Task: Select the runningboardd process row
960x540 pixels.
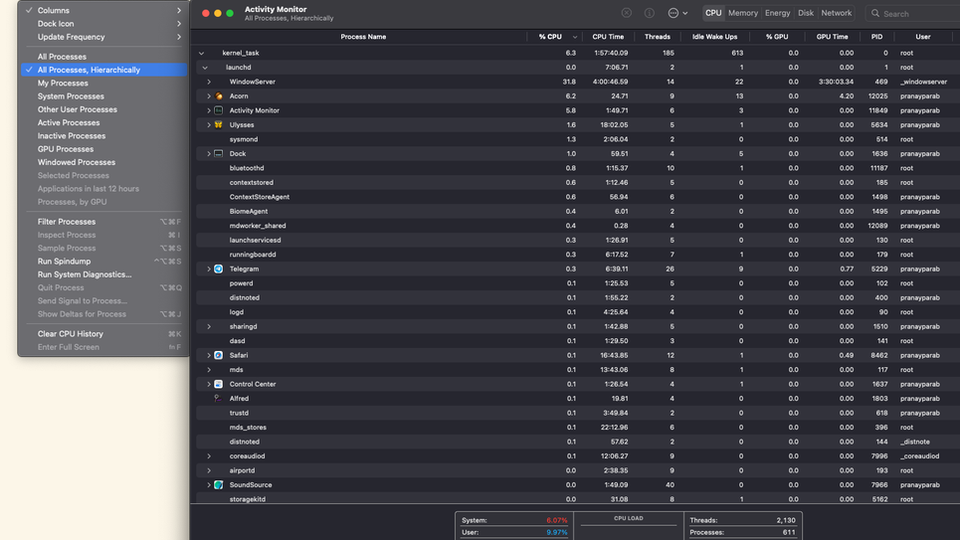Action: (x=578, y=255)
